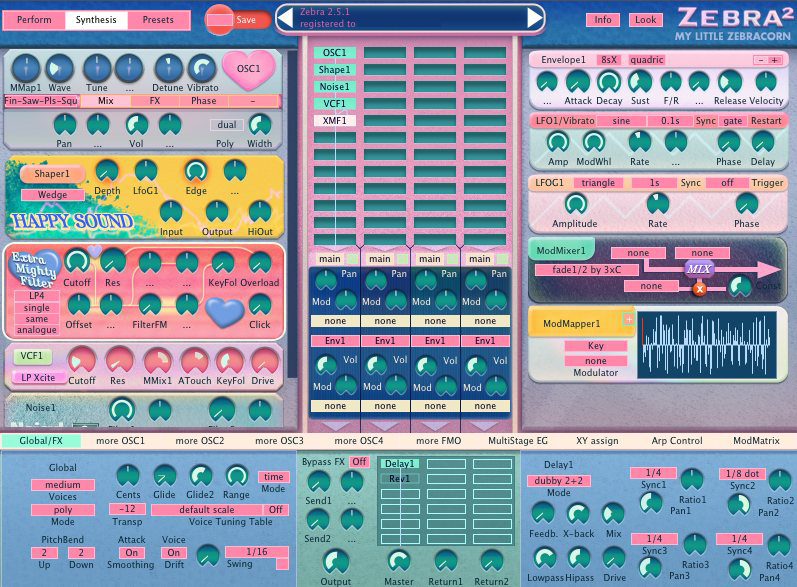Switch to the Presets tab

click(x=158, y=20)
